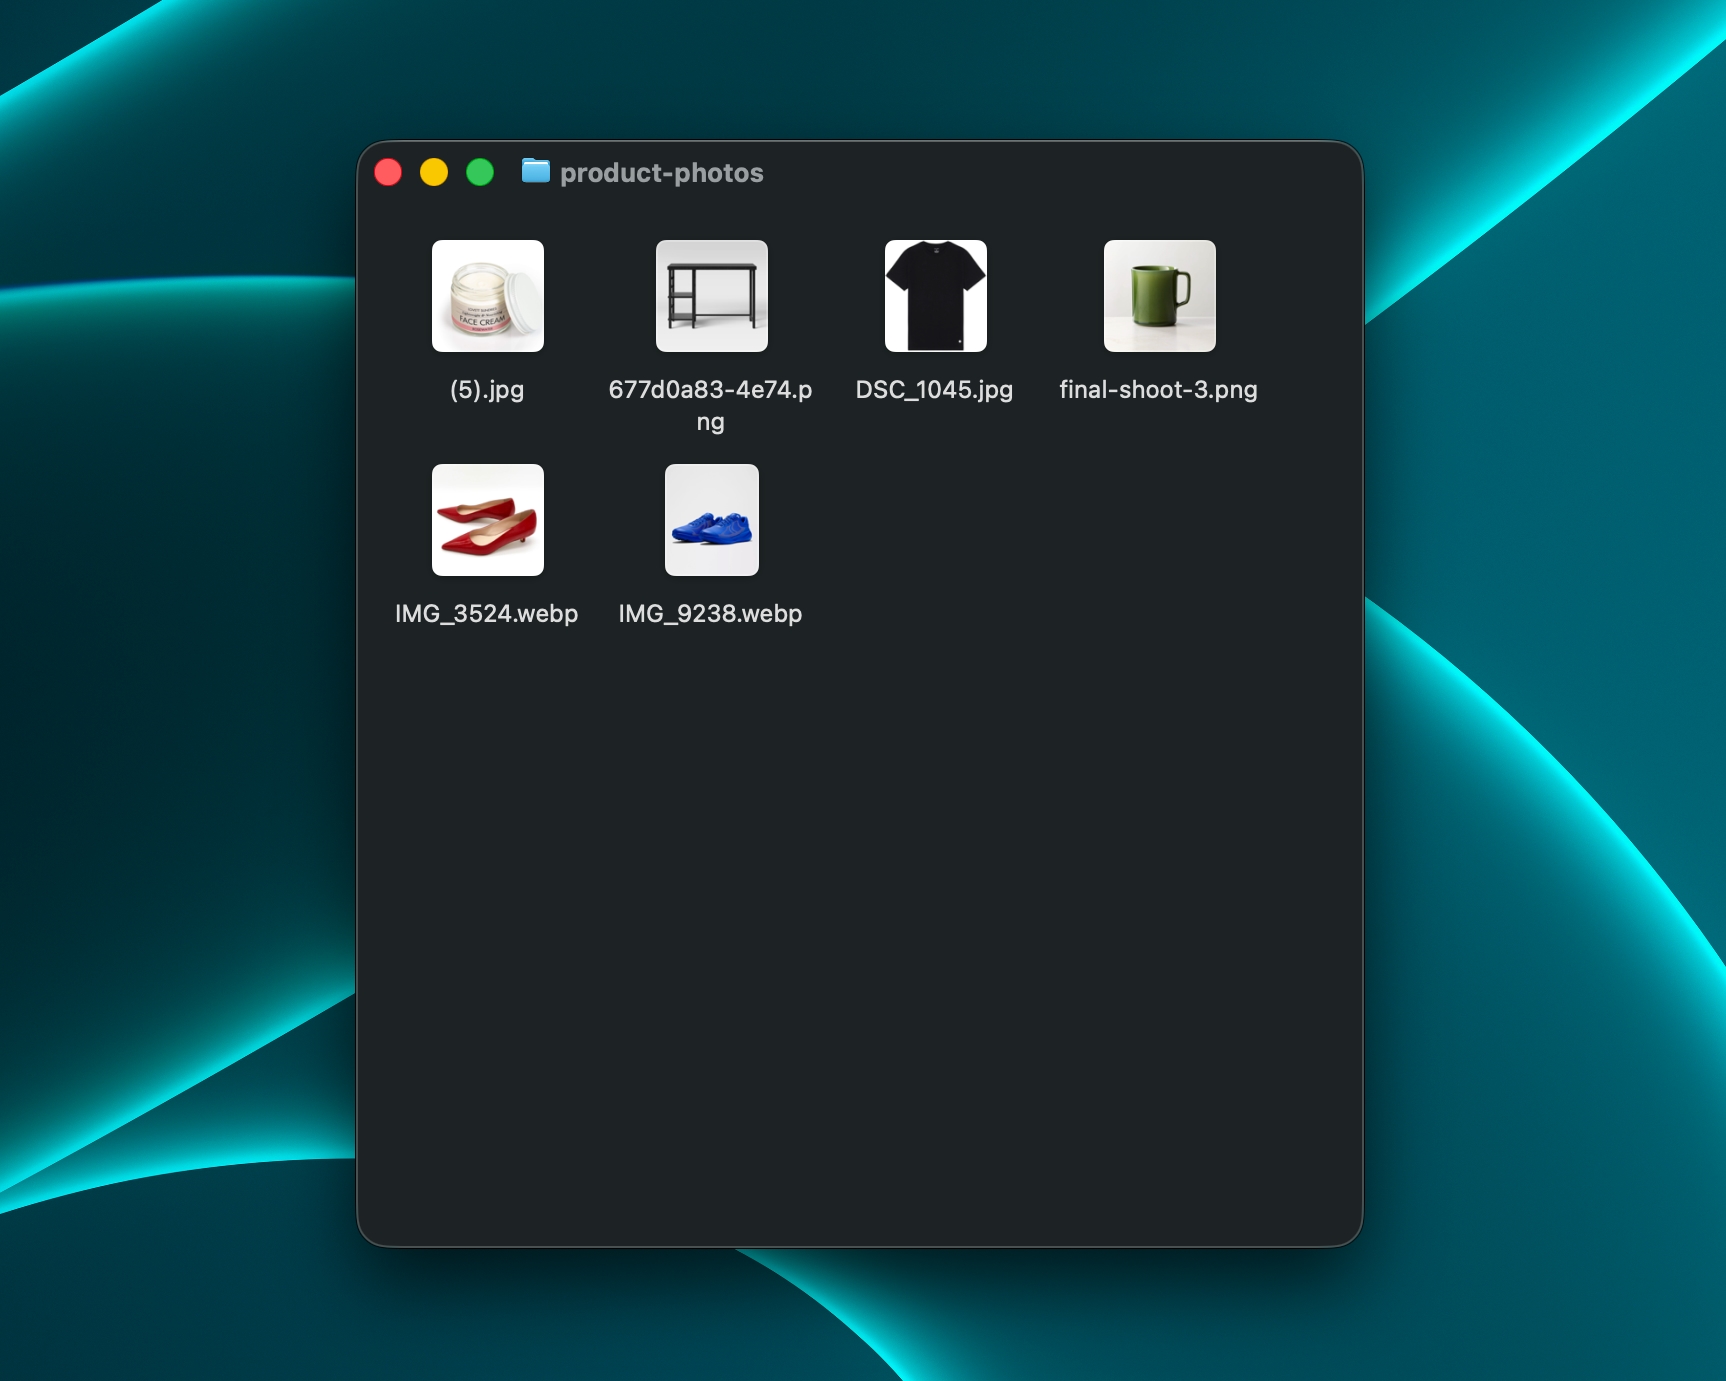
Task: Click the DSC_1045.jpg filename text
Action: (x=934, y=391)
